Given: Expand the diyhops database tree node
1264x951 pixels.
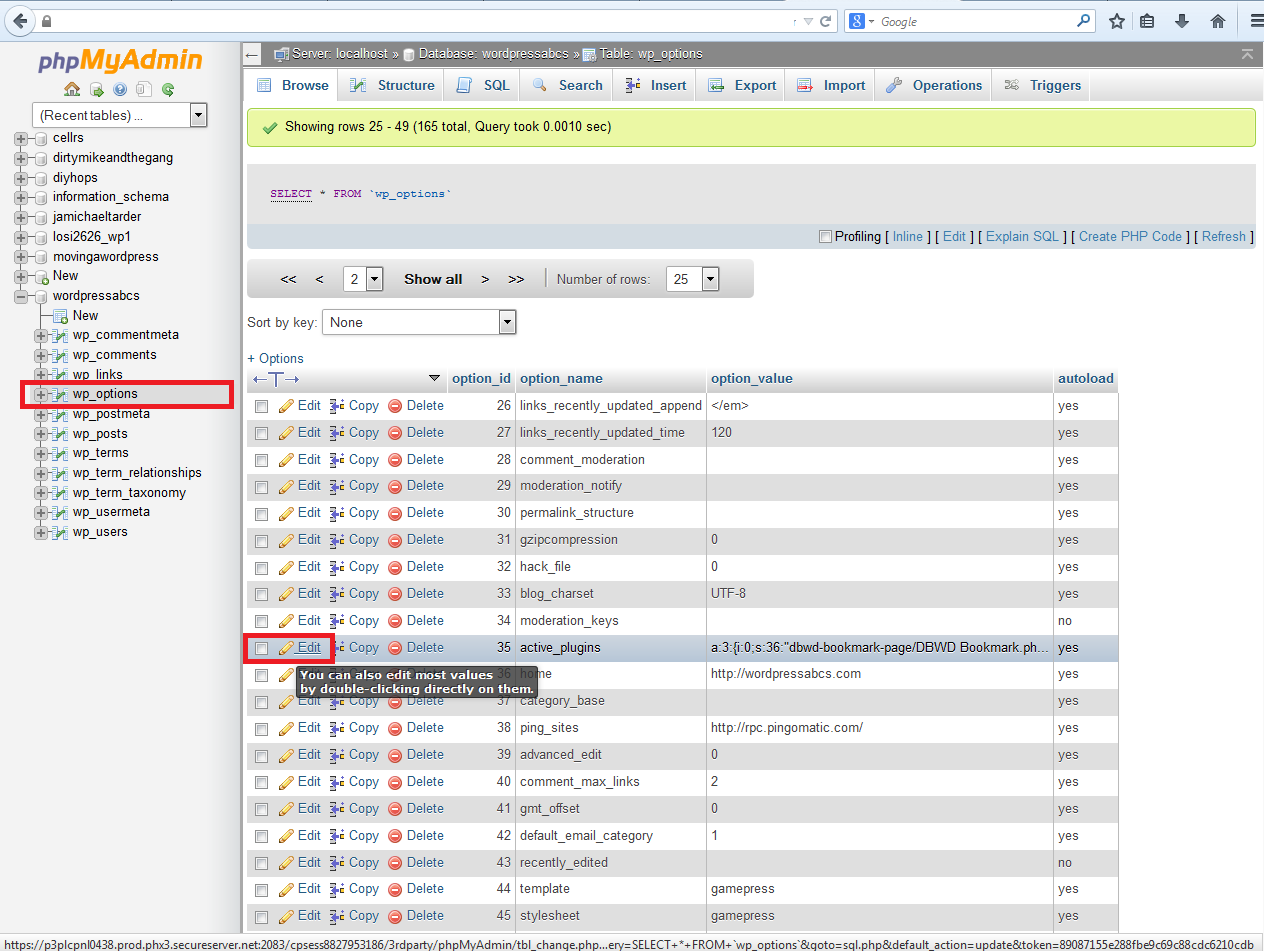Looking at the screenshot, I should point(21,178).
